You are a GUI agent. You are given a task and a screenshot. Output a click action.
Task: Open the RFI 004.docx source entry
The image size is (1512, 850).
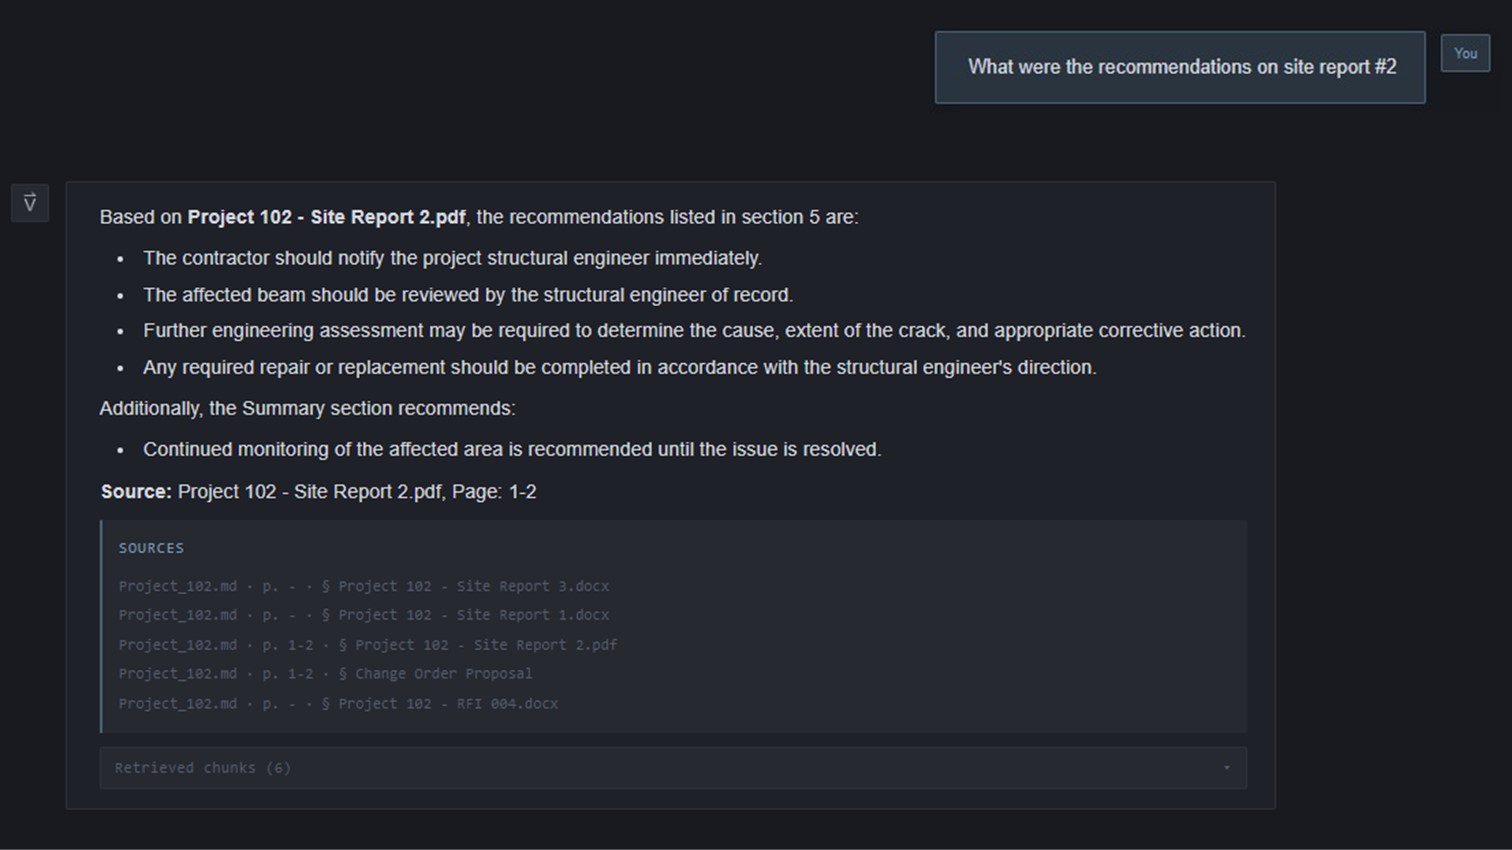338,704
